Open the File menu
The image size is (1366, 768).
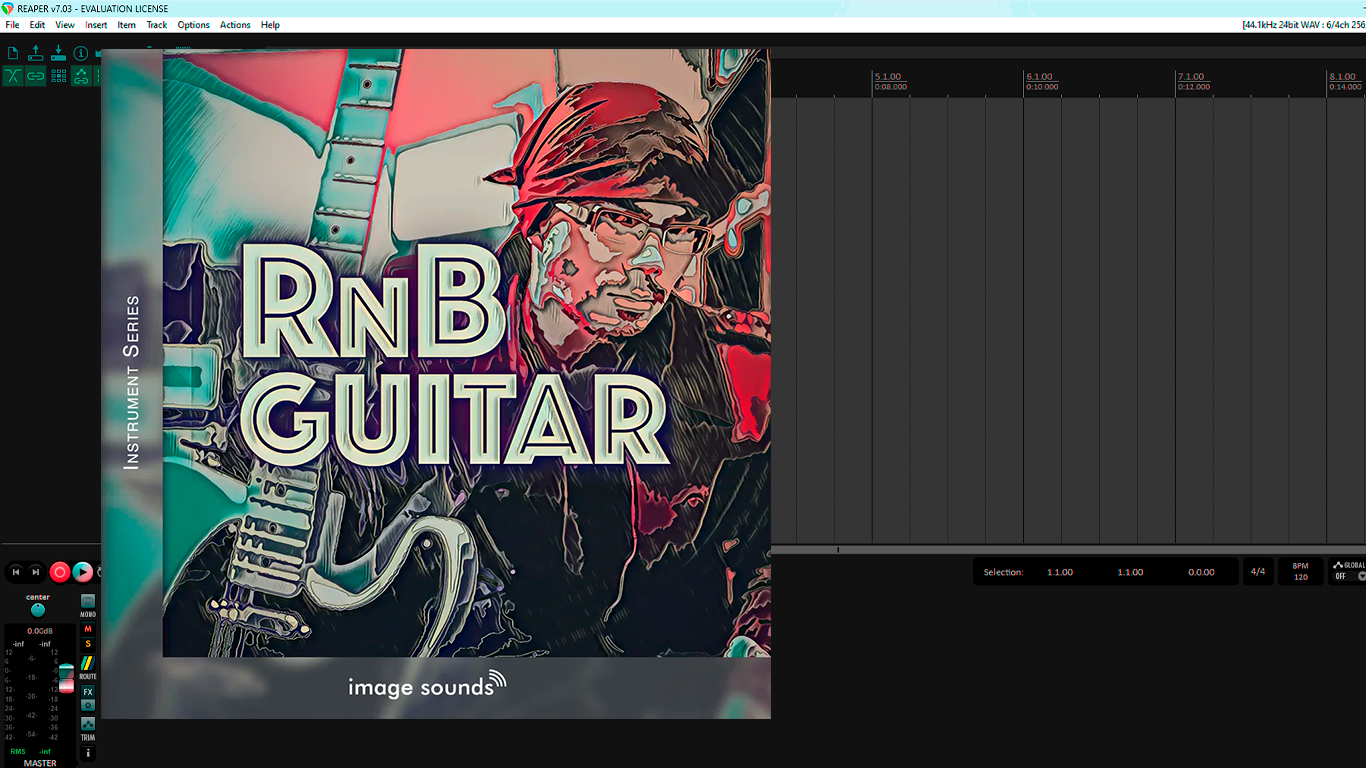coord(13,25)
